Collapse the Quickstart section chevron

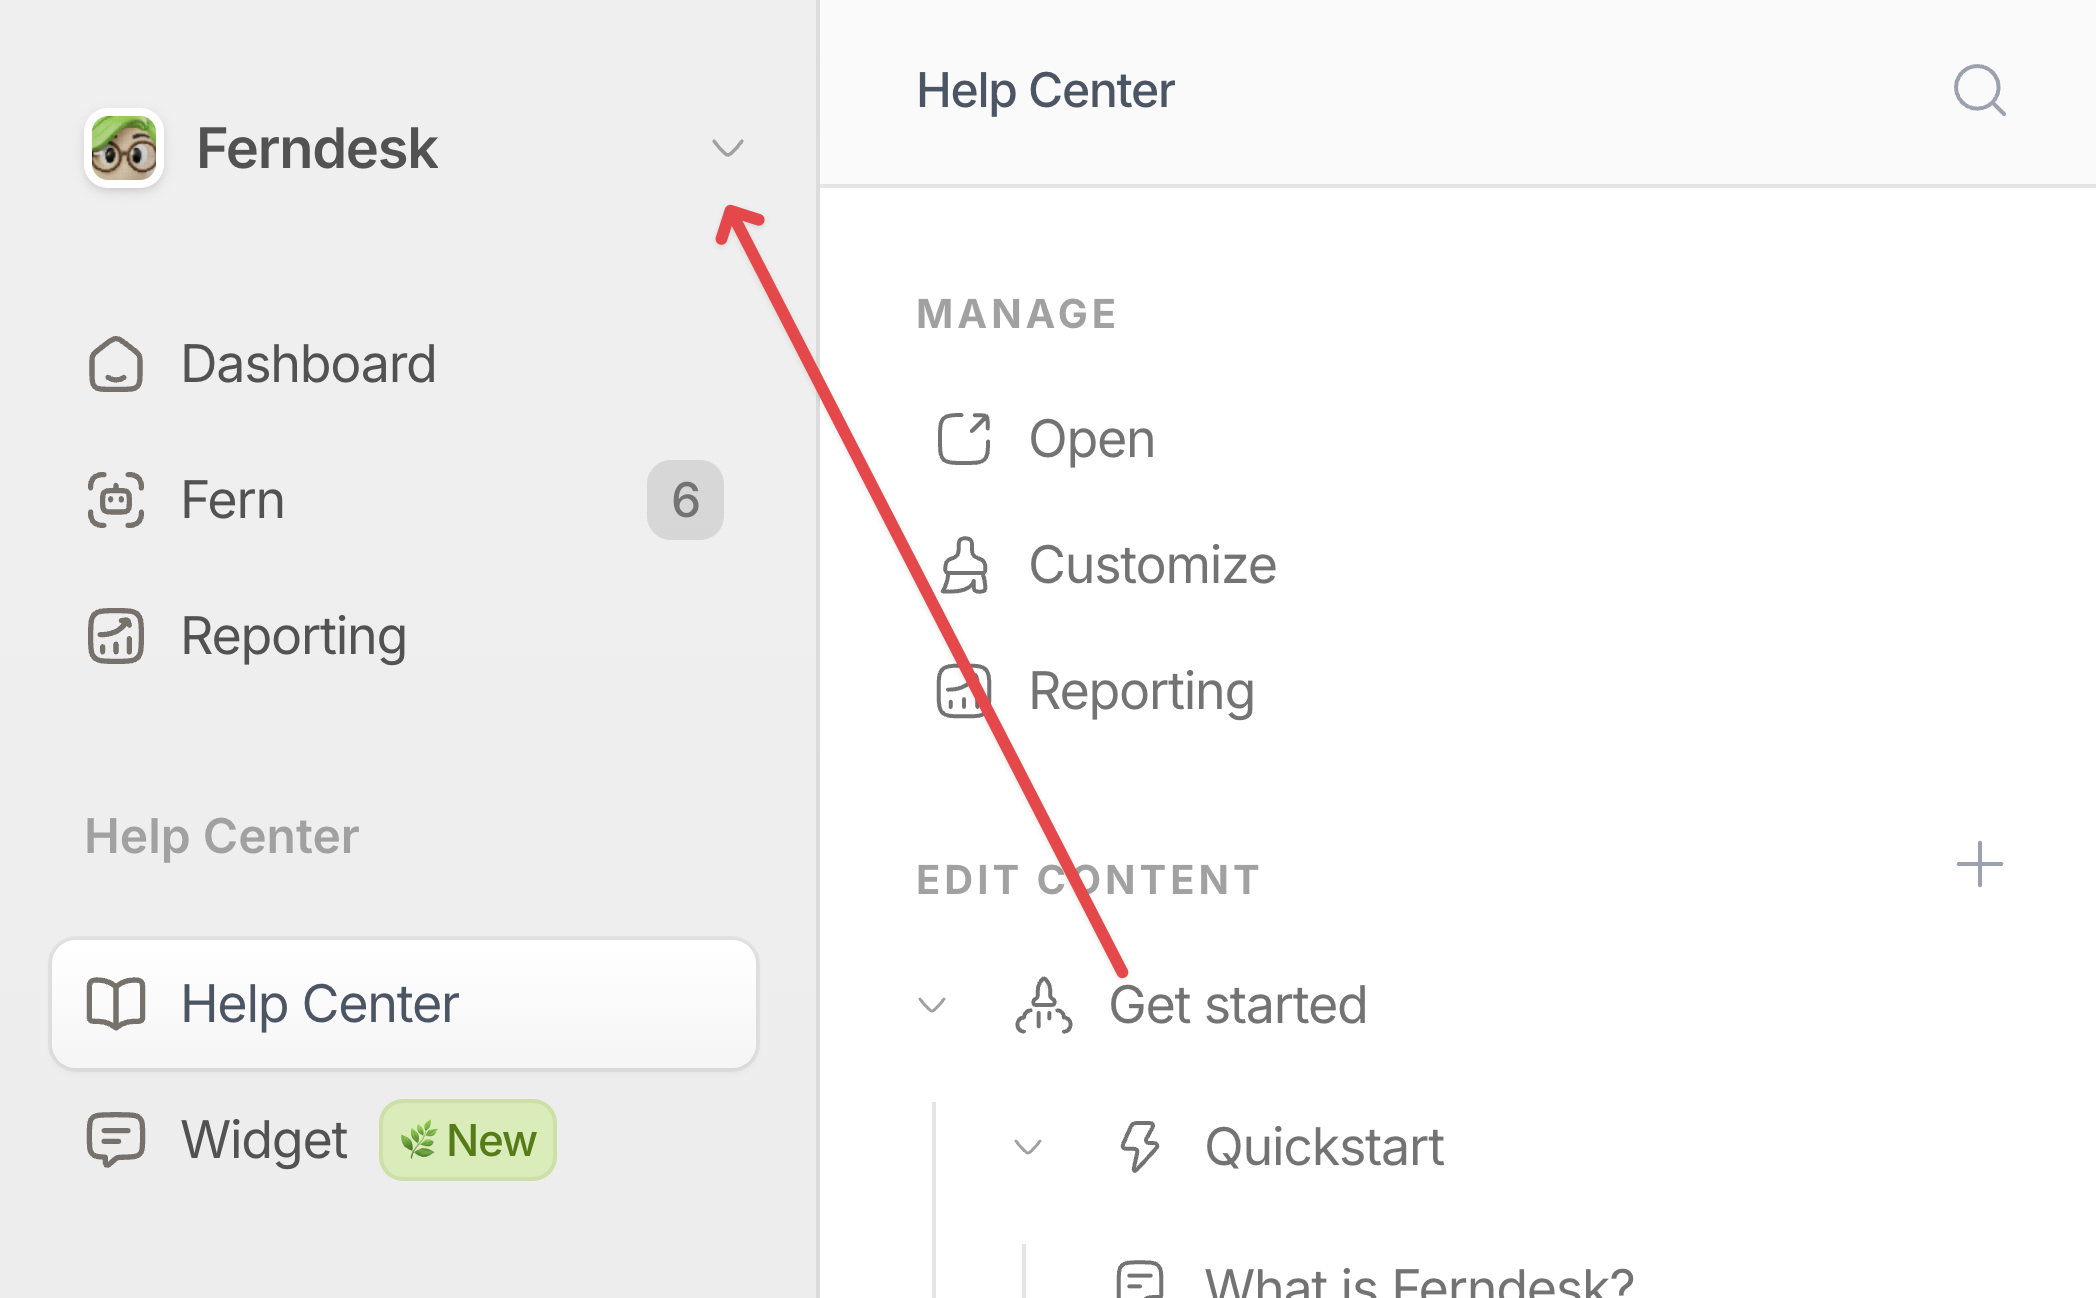(x=1028, y=1146)
